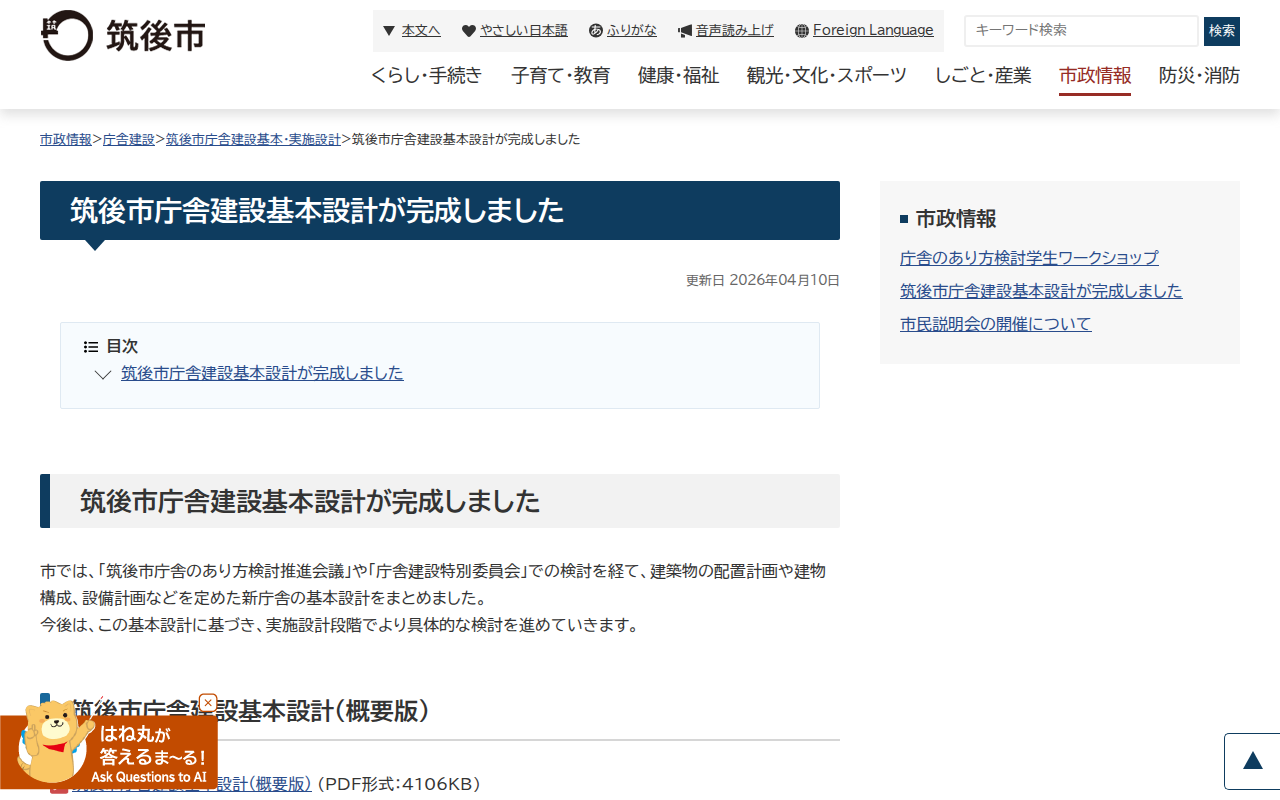Open the くらし・手続き menu
This screenshot has width=1280, height=800.
point(426,75)
